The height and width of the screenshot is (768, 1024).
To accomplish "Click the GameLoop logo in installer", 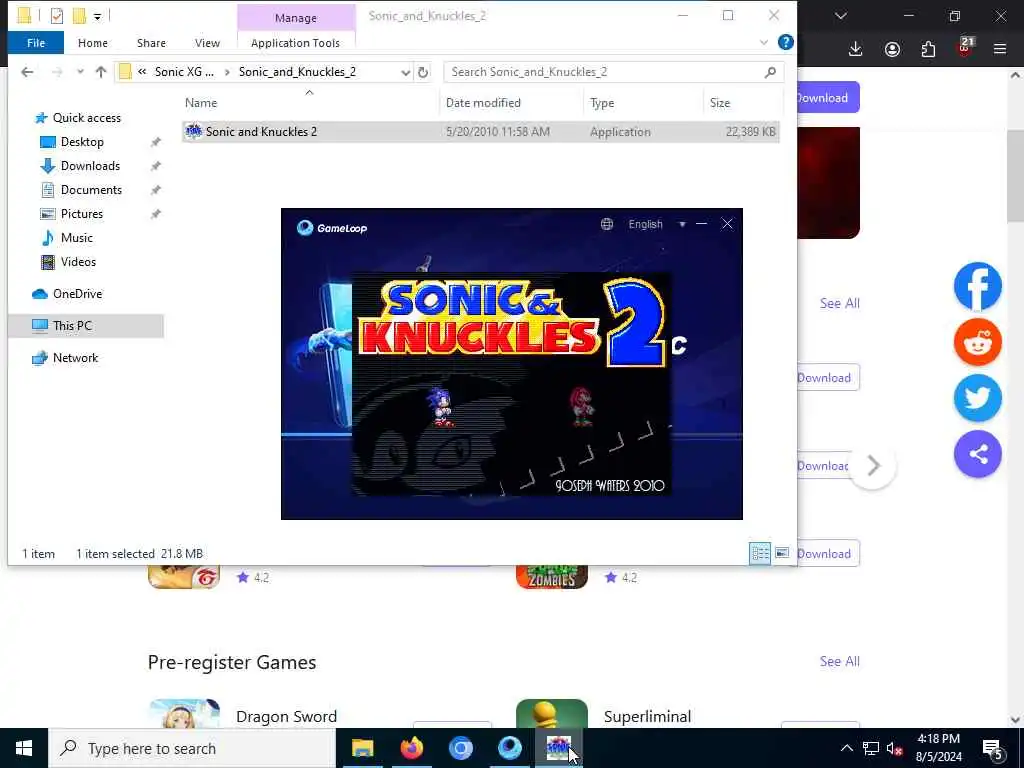I will (332, 228).
